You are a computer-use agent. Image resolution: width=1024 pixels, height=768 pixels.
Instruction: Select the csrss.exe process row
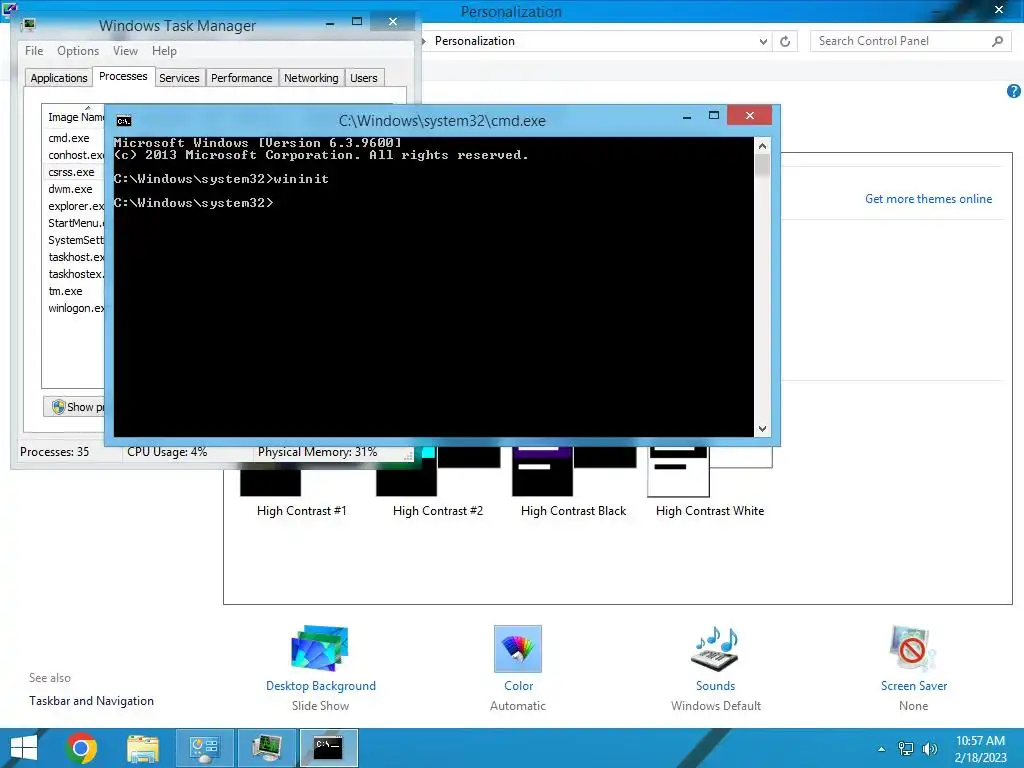[73, 172]
